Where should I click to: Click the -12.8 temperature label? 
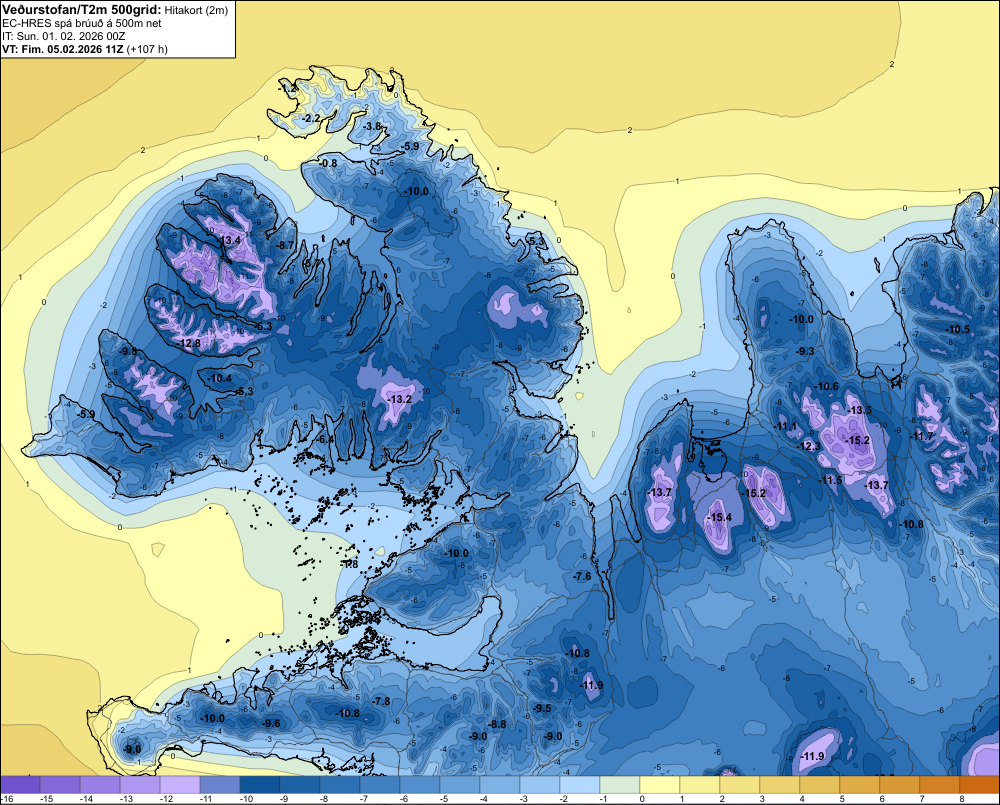[x=189, y=343]
